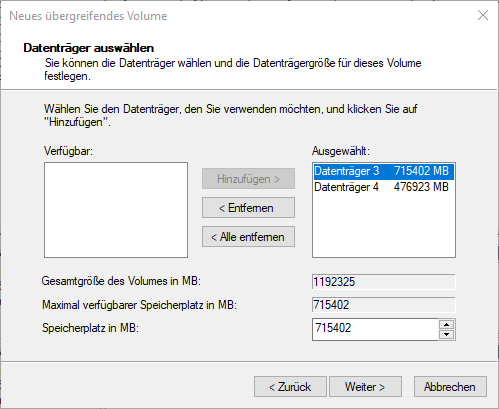Viewport: 499px width, 409px height.
Task: Select Datenträger 3 in Ausgewählt list
Action: (384, 171)
